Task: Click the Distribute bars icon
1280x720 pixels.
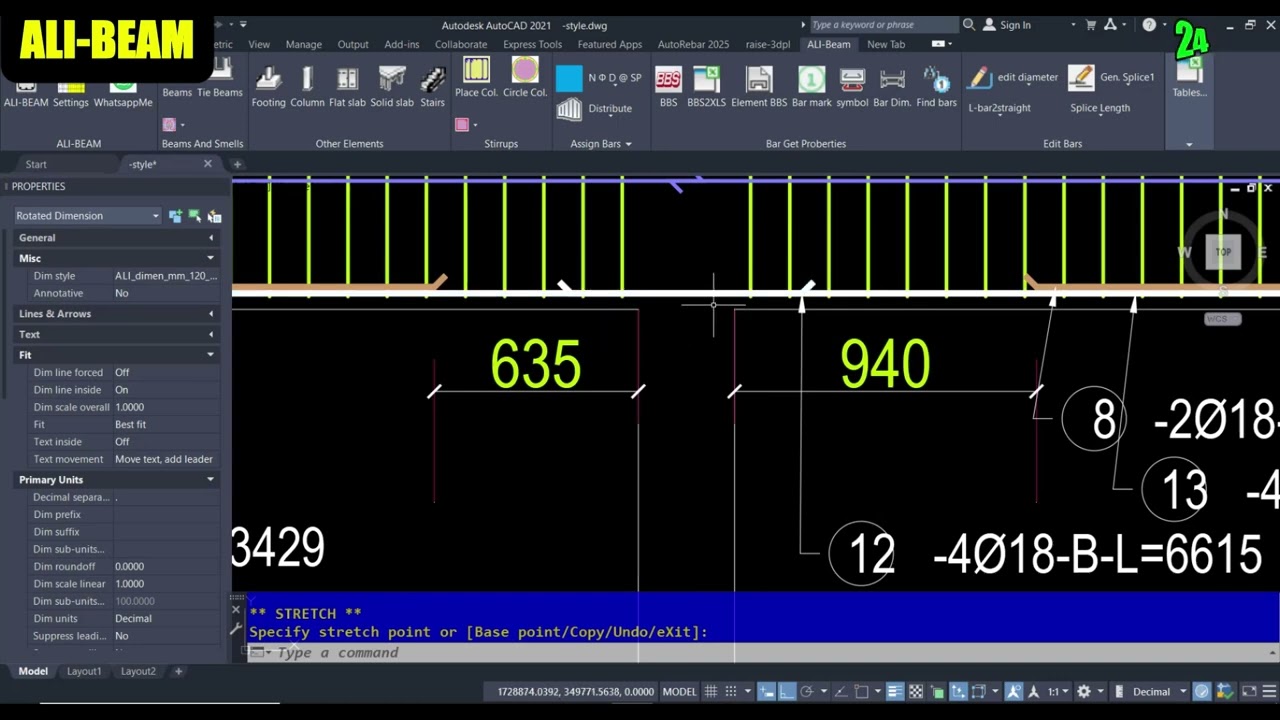Action: pyautogui.click(x=569, y=109)
